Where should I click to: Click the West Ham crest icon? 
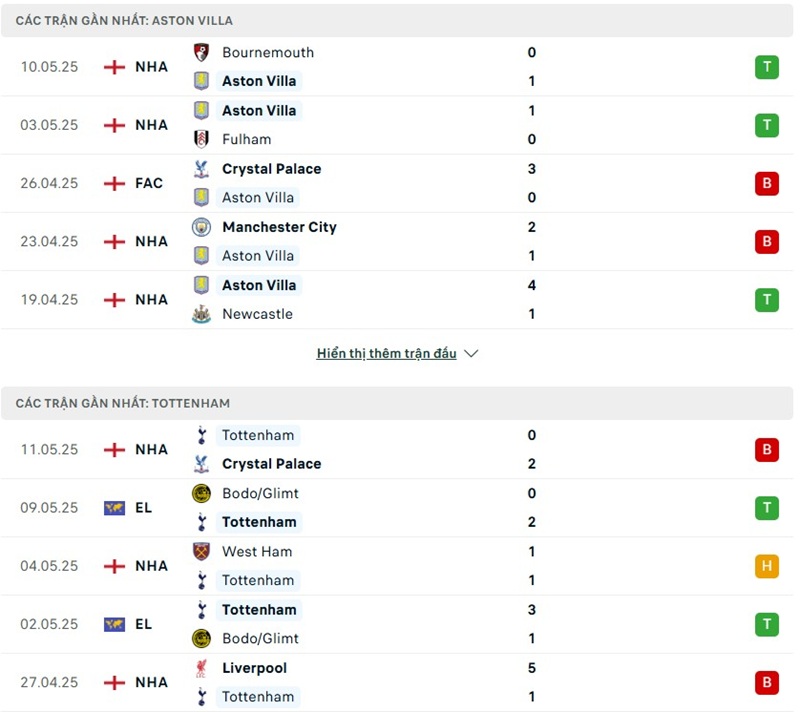(201, 551)
